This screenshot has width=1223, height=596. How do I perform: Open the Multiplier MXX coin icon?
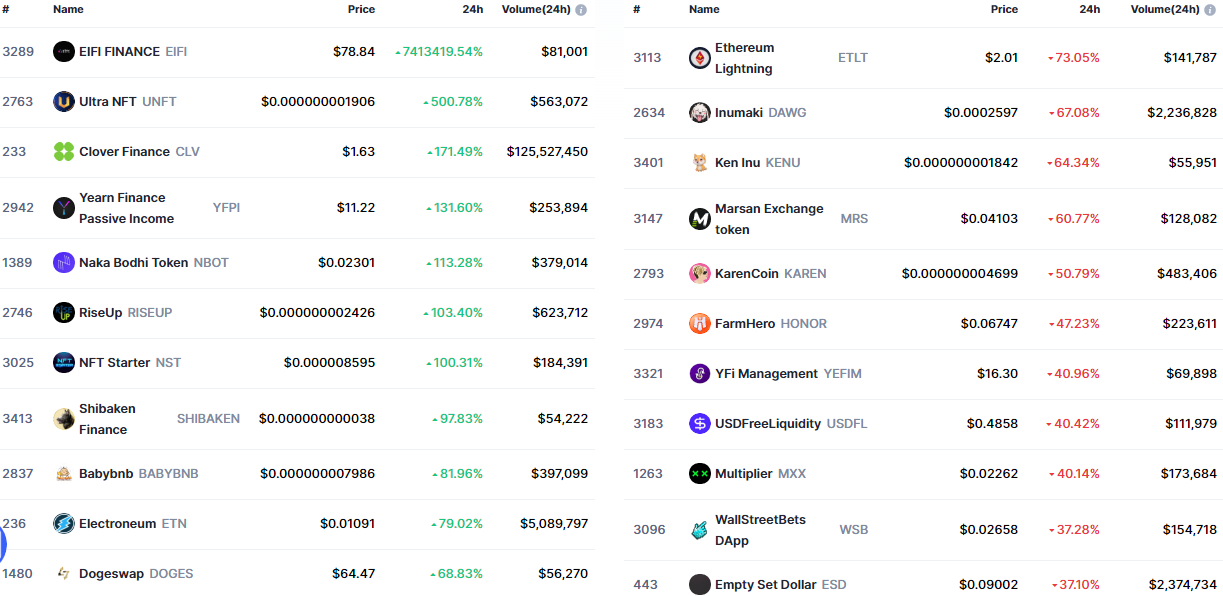[700, 473]
